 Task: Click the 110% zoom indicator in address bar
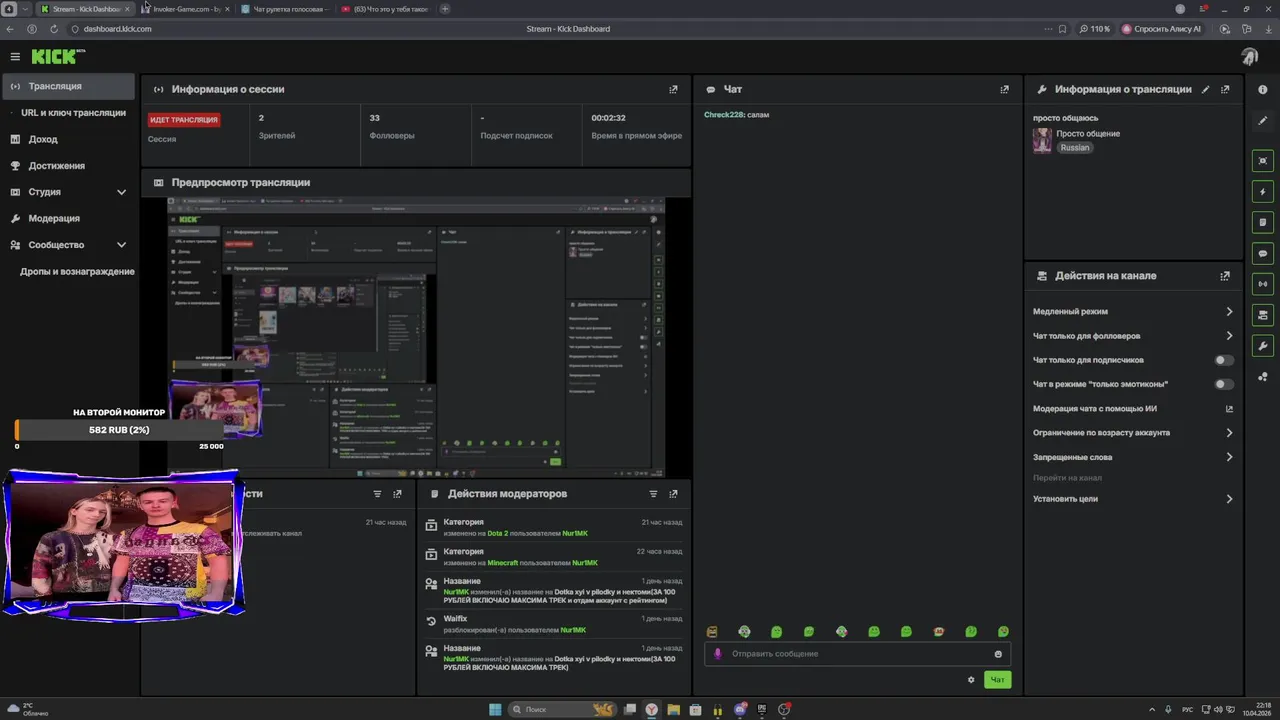point(1095,29)
